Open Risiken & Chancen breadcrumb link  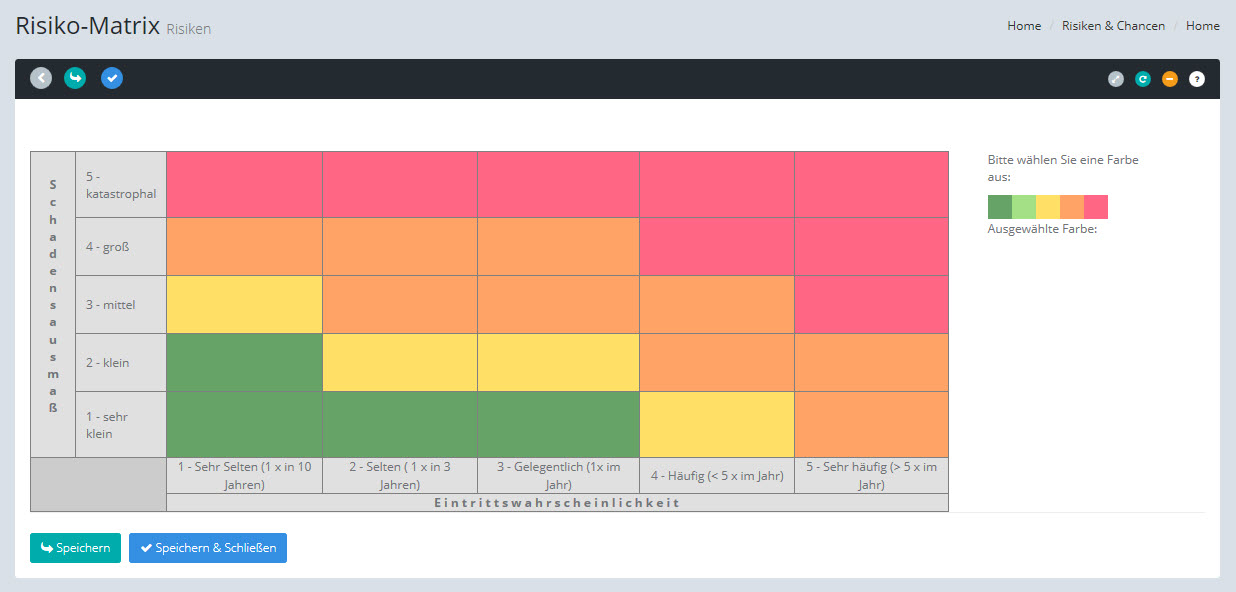tap(1113, 26)
